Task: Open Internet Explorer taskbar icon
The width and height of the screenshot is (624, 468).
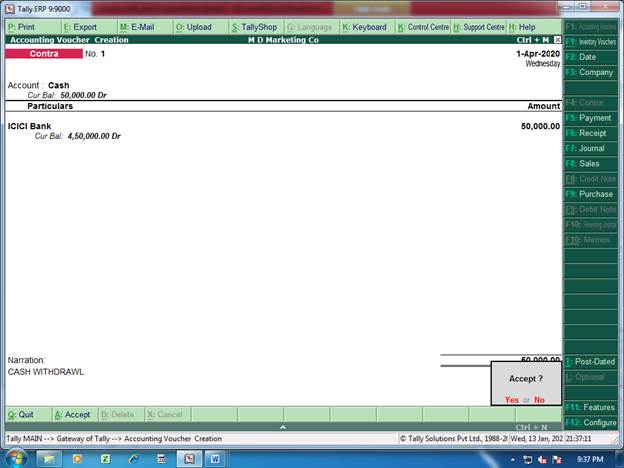Action: point(133,459)
